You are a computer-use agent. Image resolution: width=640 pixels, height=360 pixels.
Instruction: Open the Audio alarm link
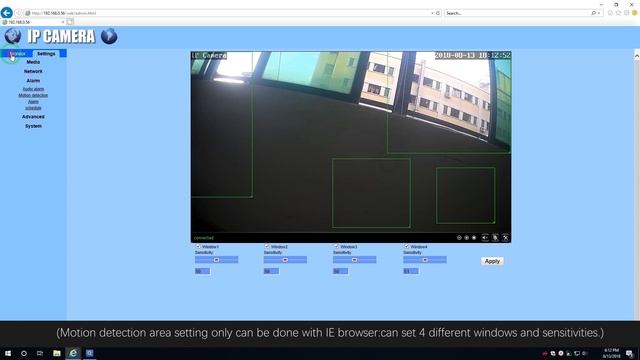[33, 89]
